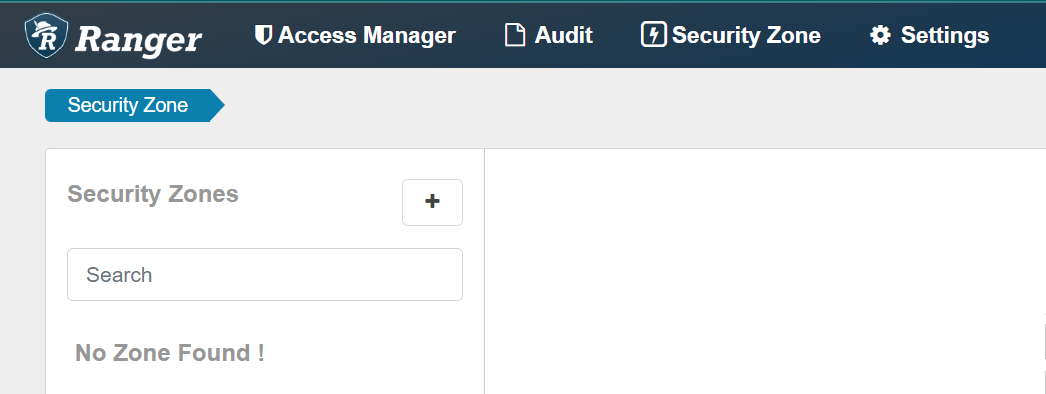Click the breadcrumb's pointed arrow tip
The image size is (1046, 394).
point(217,105)
